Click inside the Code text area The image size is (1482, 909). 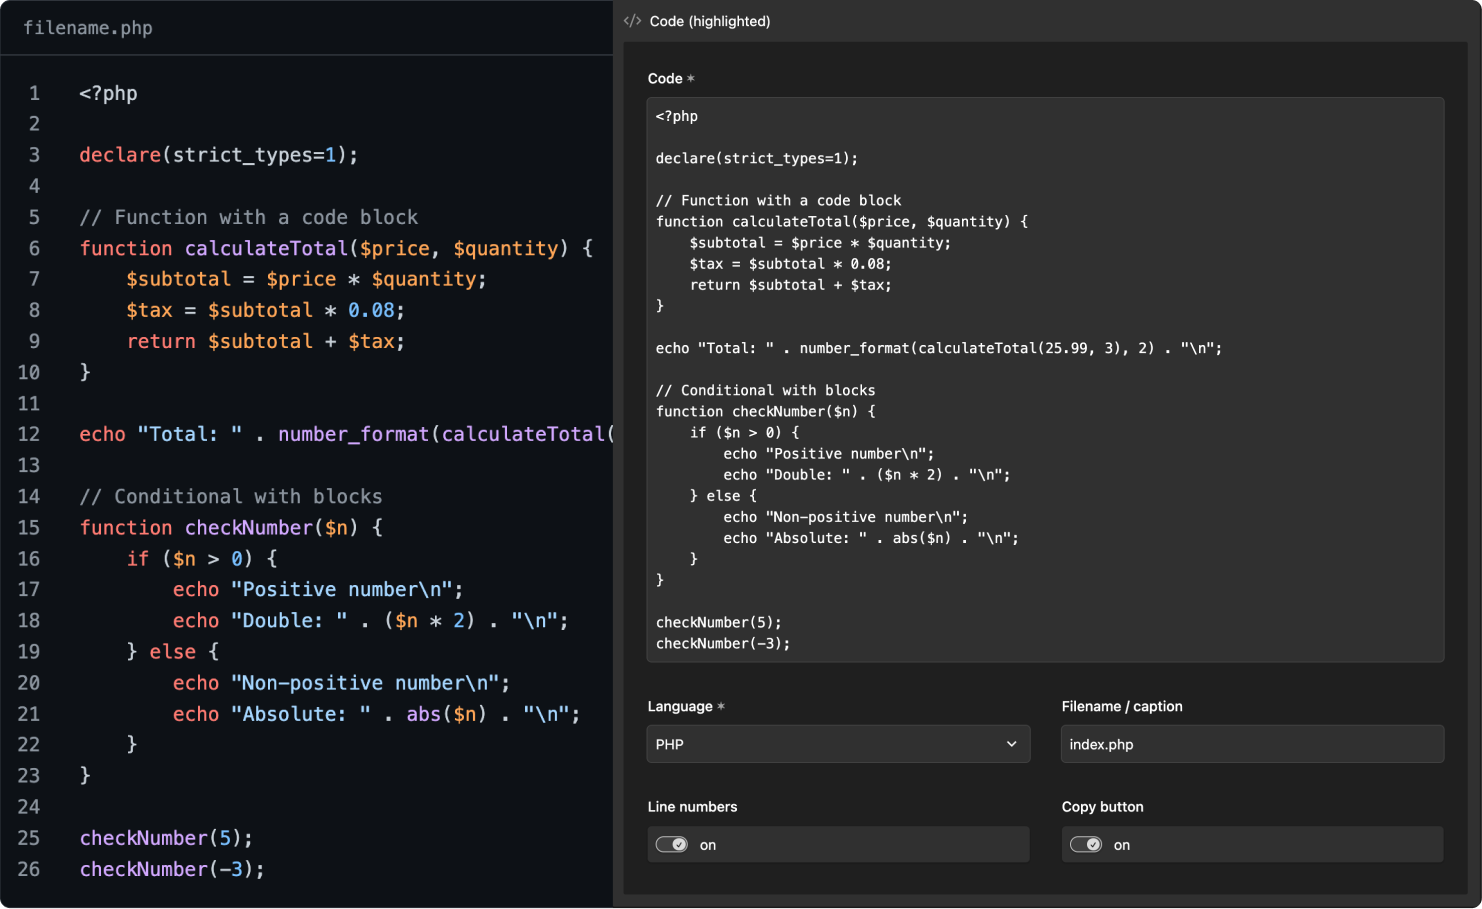click(1045, 380)
